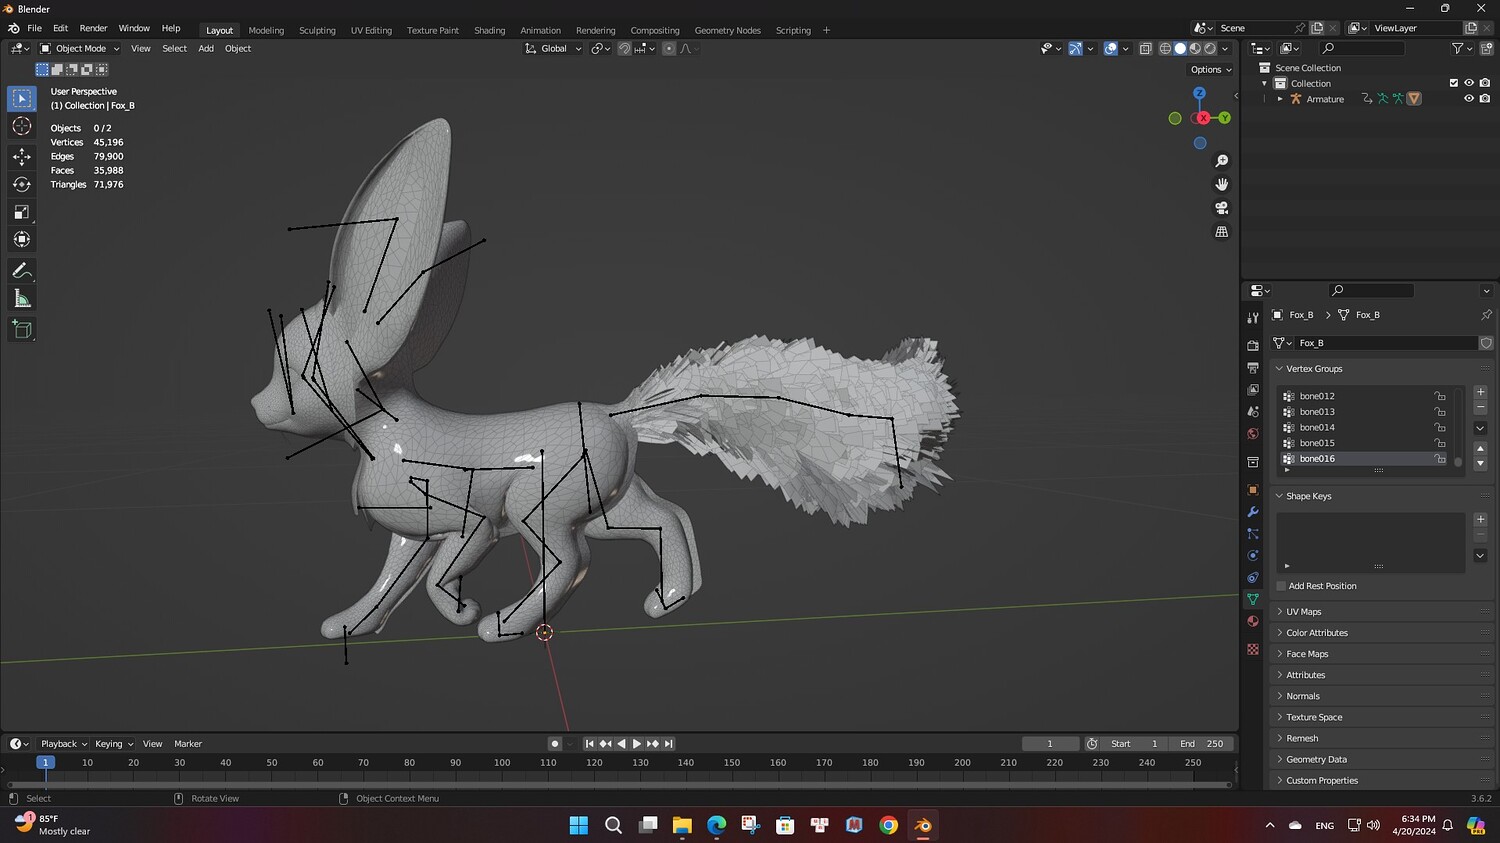Viewport: 1500px width, 843px height.
Task: Switch to wireframe viewport shading
Action: 1165,48
